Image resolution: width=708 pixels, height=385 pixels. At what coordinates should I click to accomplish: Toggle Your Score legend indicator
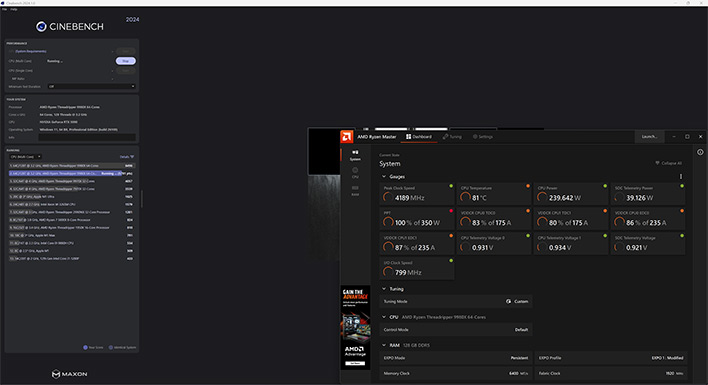click(85, 348)
